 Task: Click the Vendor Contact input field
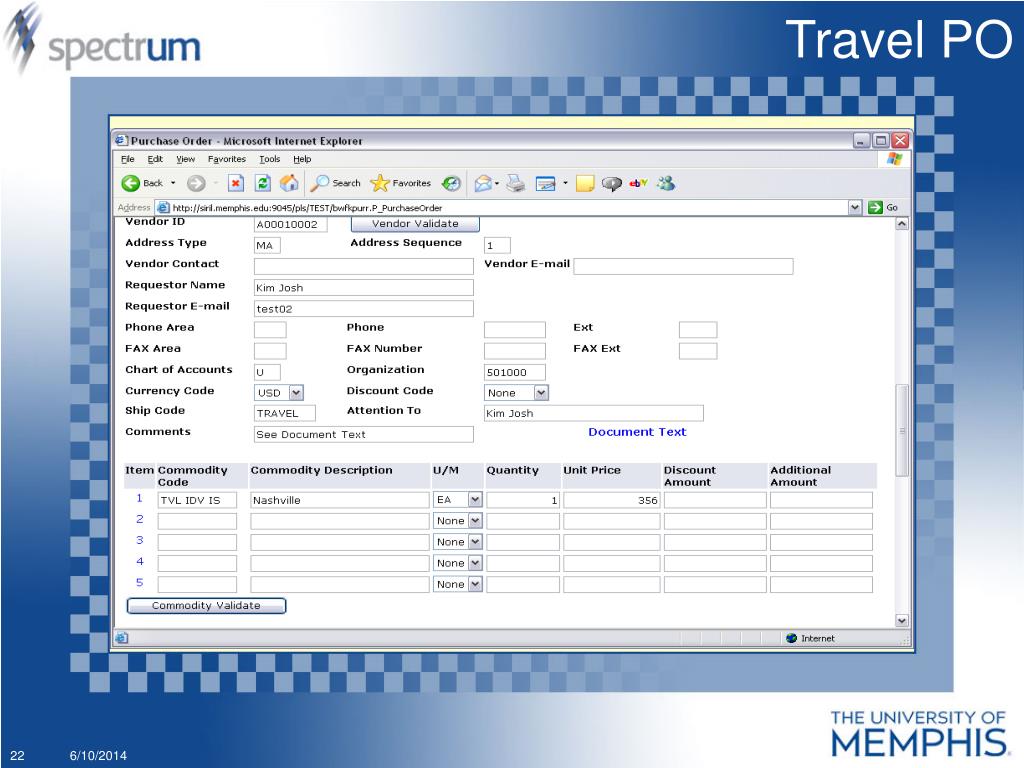pos(364,266)
